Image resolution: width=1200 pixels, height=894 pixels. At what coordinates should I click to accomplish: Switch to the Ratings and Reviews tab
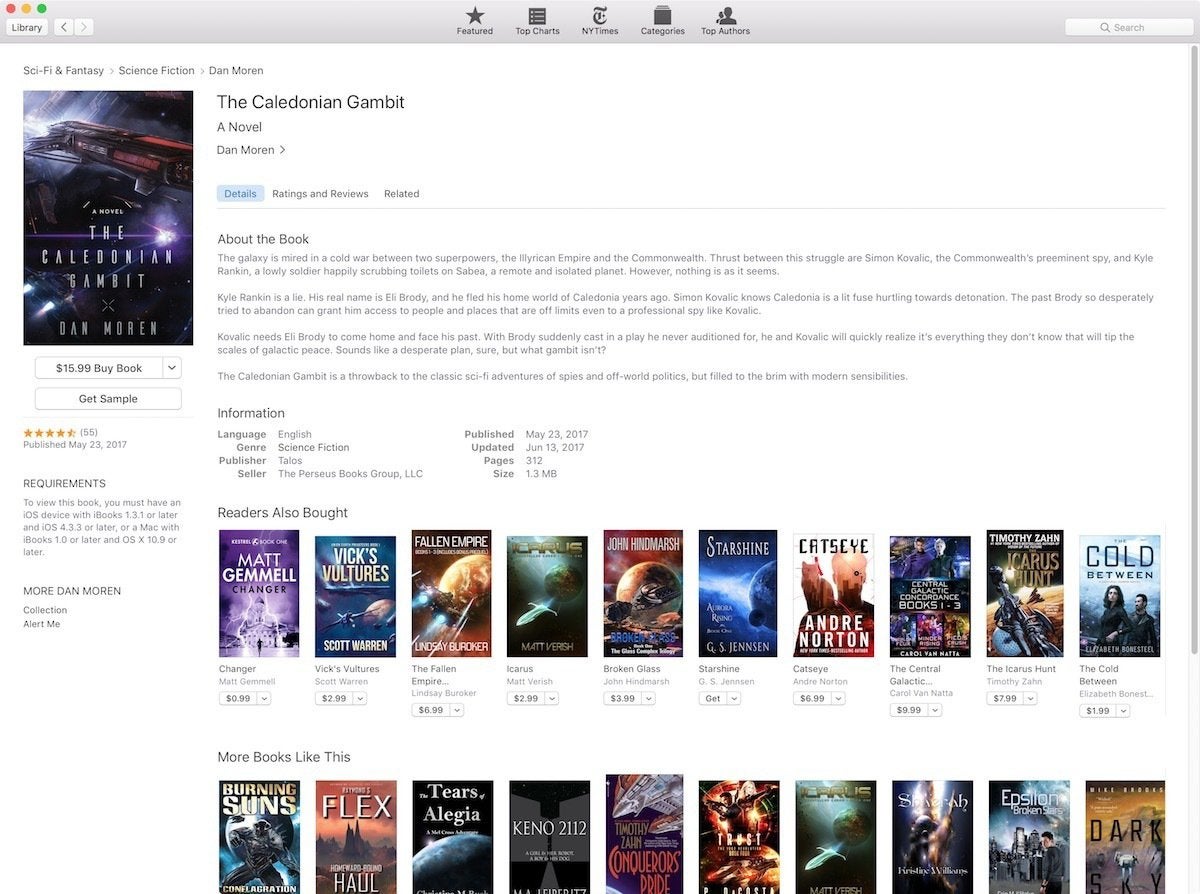tap(320, 194)
